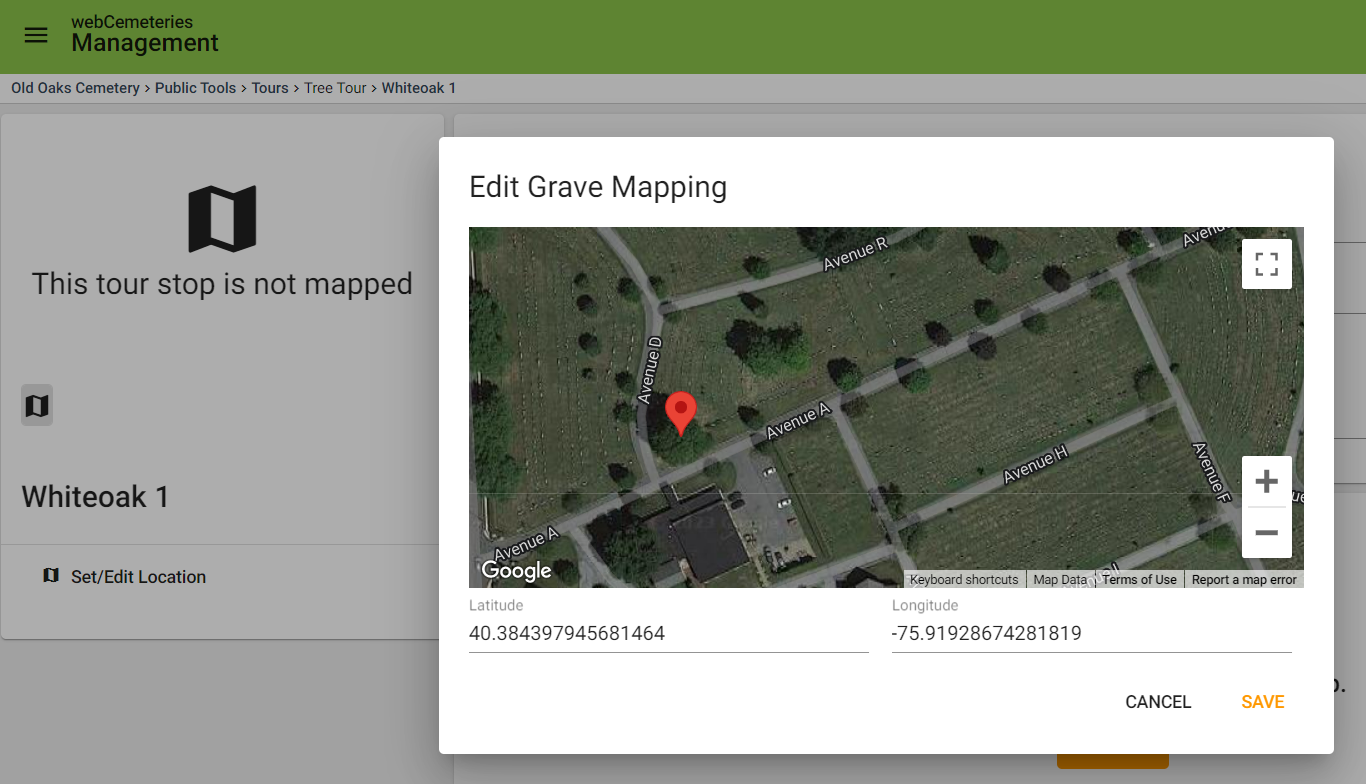
Task: Go to Old Oaks Cemetery breadcrumb
Action: (76, 88)
